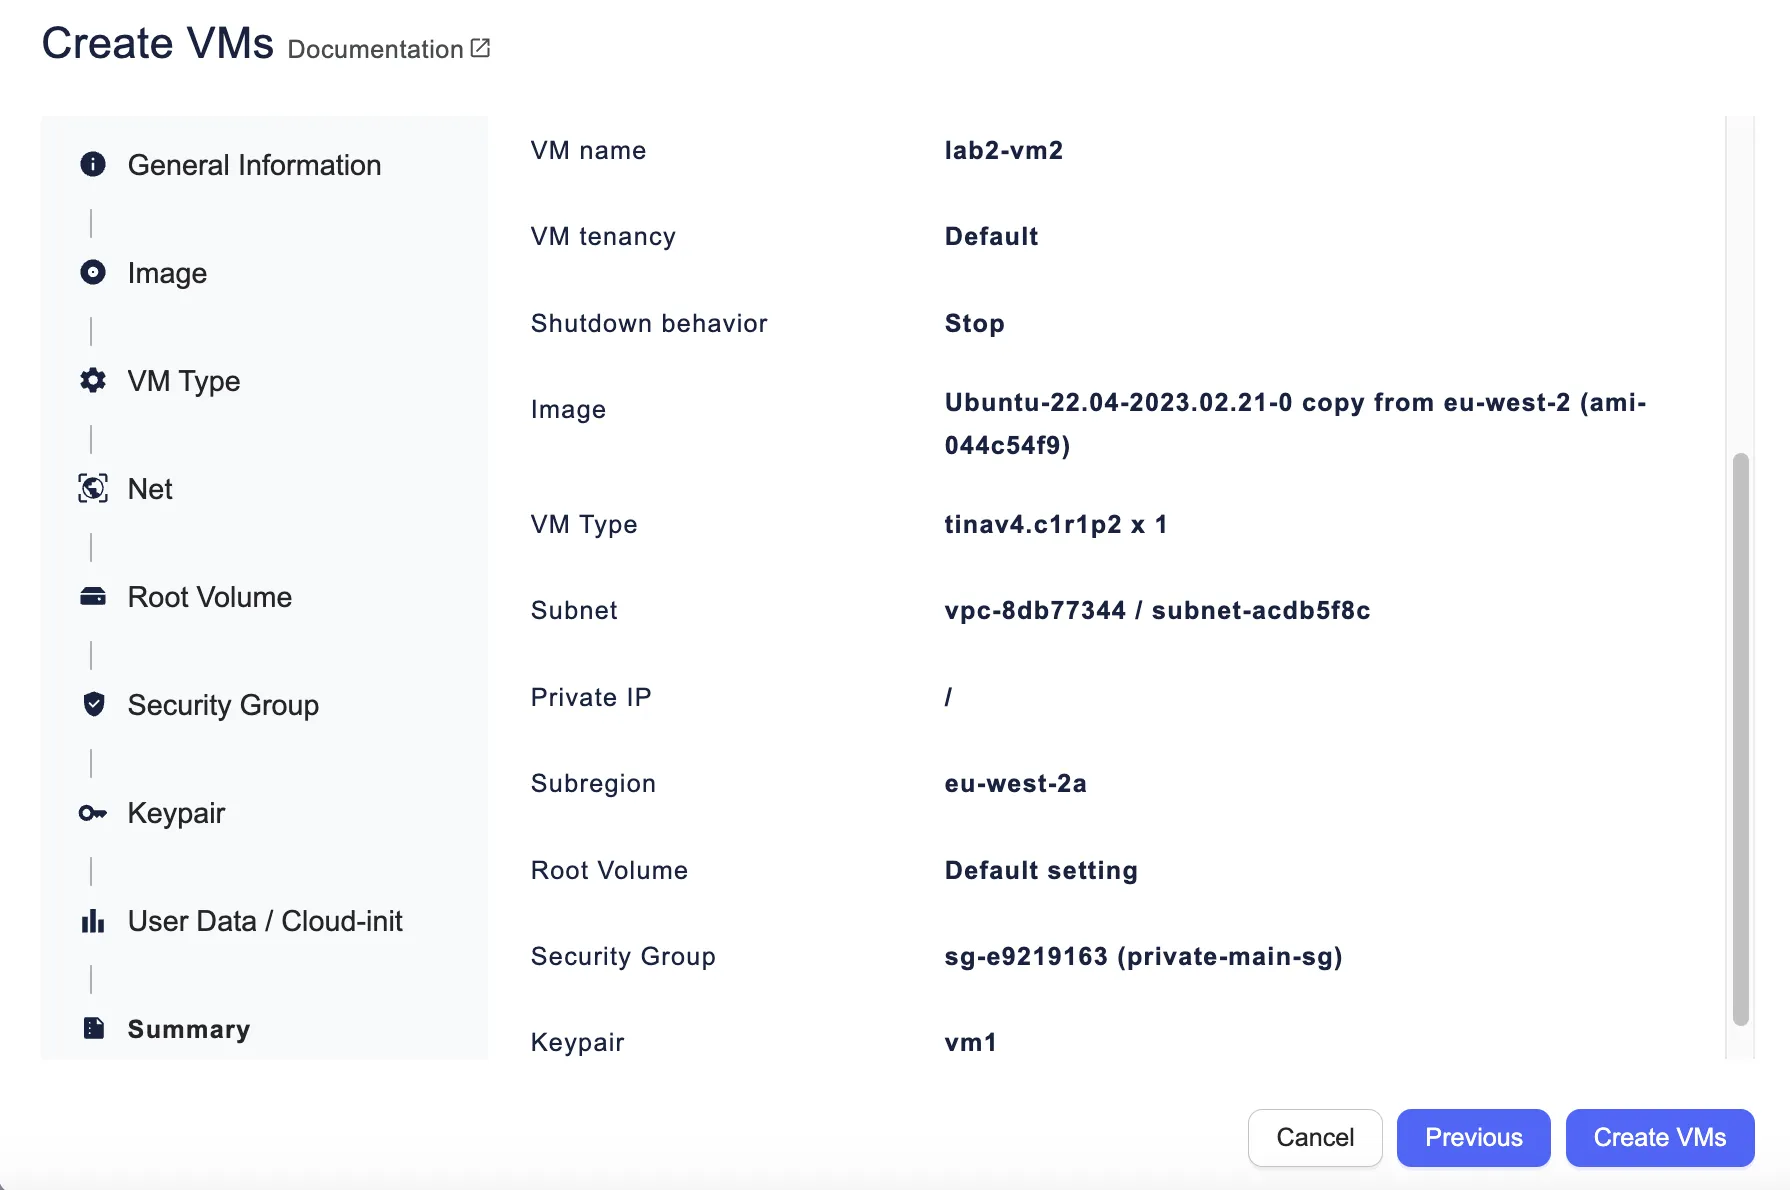Viewport: 1790px width, 1190px height.
Task: Click the Image disc icon
Action: click(93, 273)
